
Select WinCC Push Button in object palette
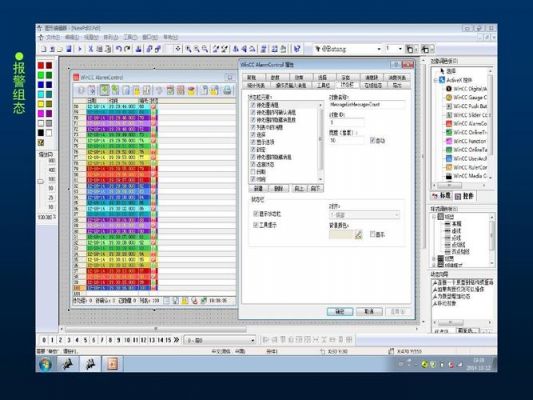466,106
